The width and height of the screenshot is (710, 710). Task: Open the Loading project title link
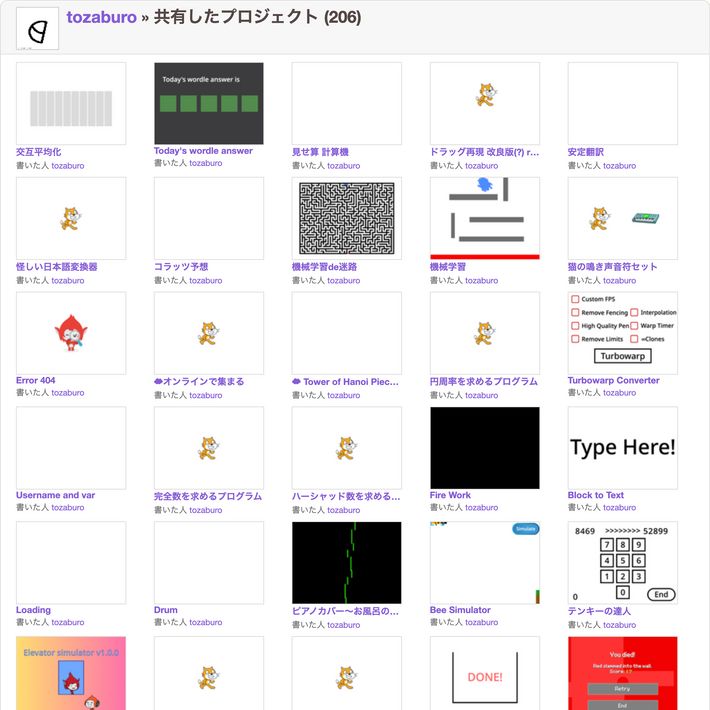point(34,610)
